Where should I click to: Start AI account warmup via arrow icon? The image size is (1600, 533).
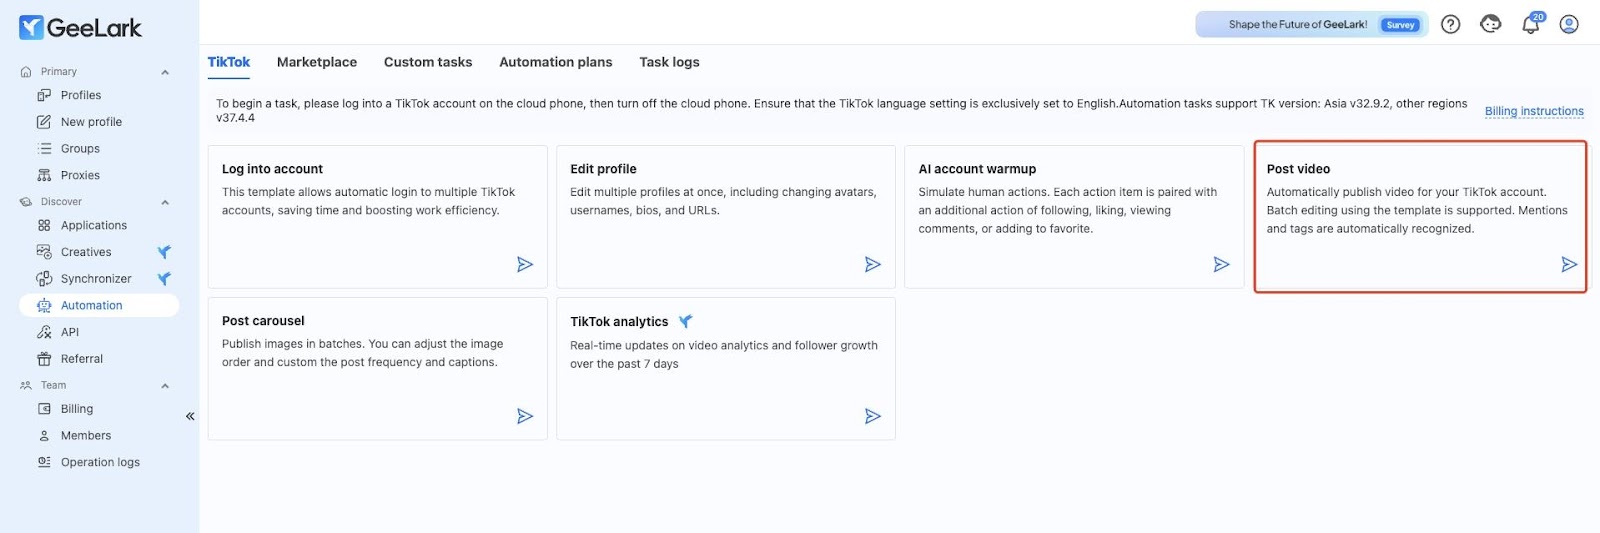1221,264
